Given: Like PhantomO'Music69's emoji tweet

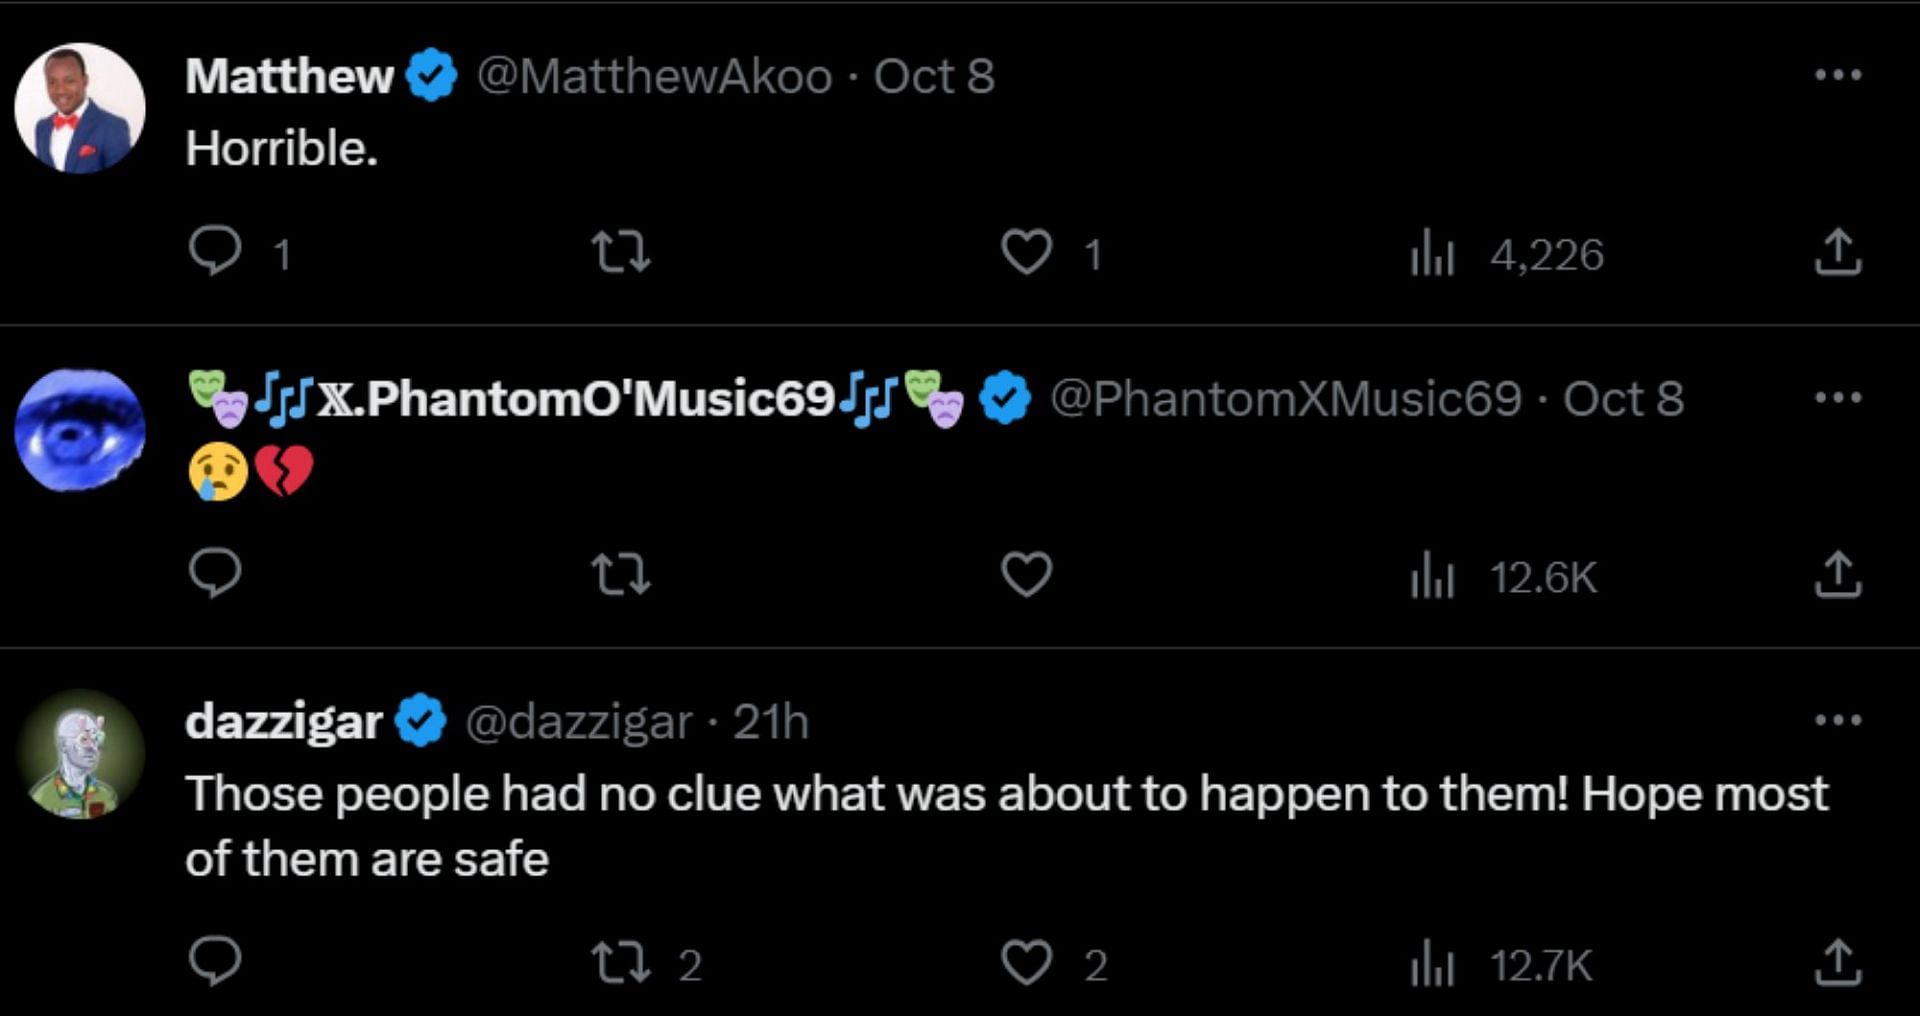Looking at the screenshot, I should coord(1027,575).
